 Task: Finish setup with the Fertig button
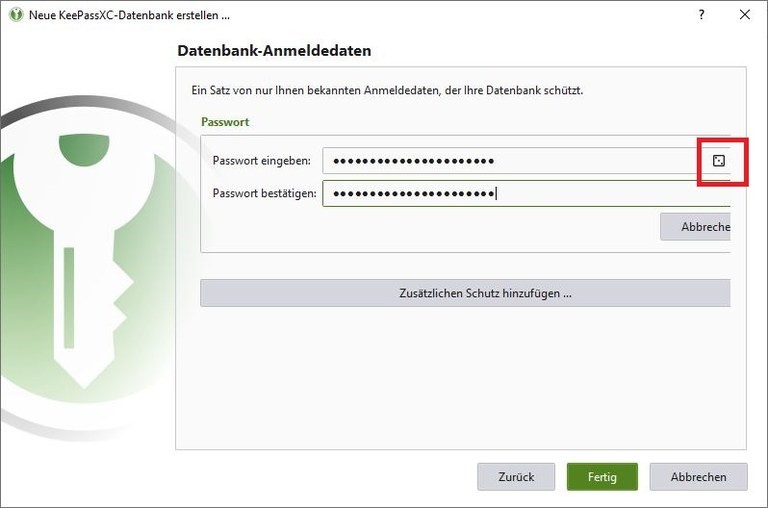pyautogui.click(x=602, y=477)
